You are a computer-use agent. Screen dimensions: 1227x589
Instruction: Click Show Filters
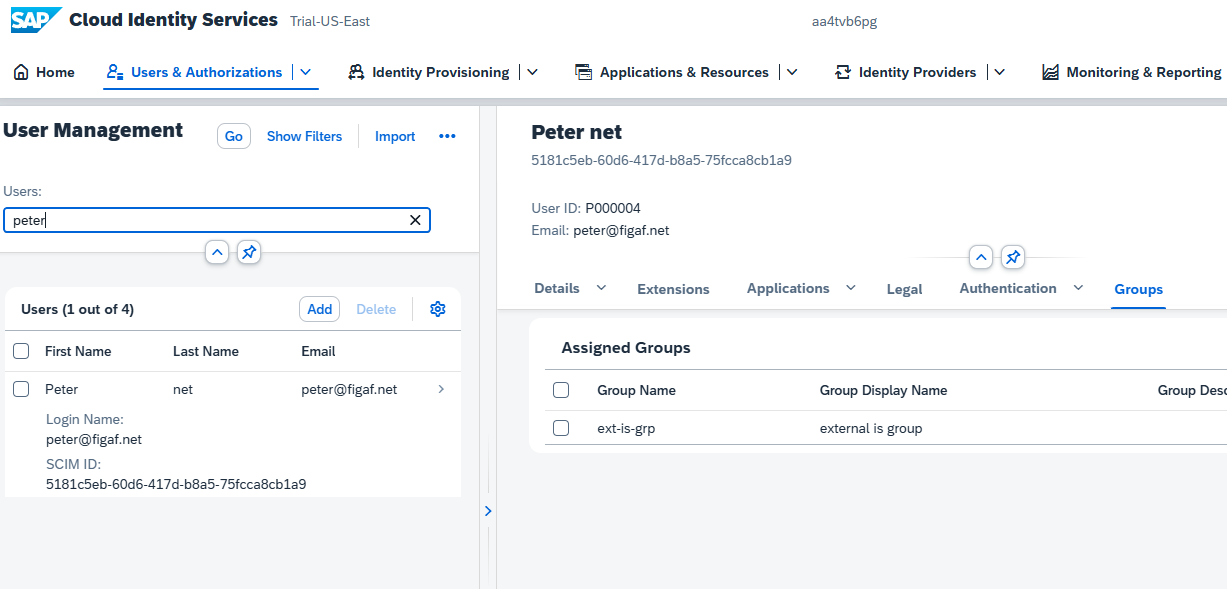304,136
